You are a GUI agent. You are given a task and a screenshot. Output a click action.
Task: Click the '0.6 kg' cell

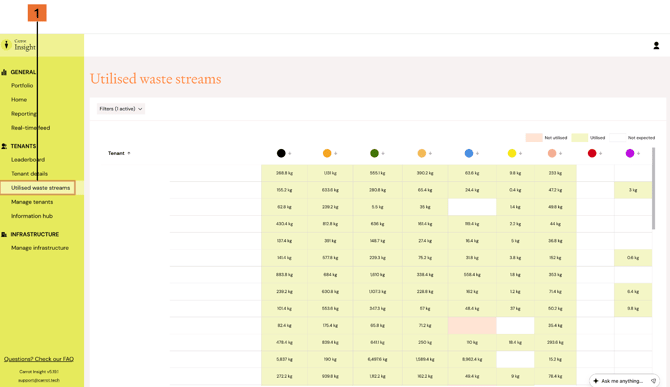pyautogui.click(x=633, y=258)
